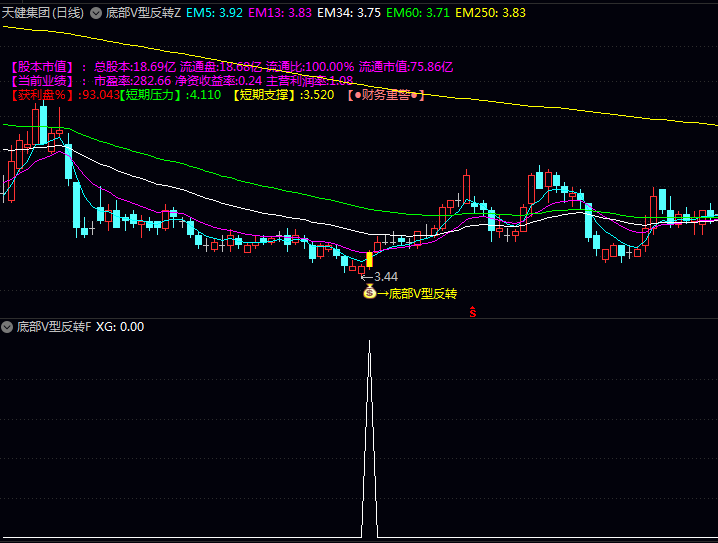Expand the 底部V型反转Z indicator dropdown arrow
The height and width of the screenshot is (543, 718).
click(x=96, y=13)
